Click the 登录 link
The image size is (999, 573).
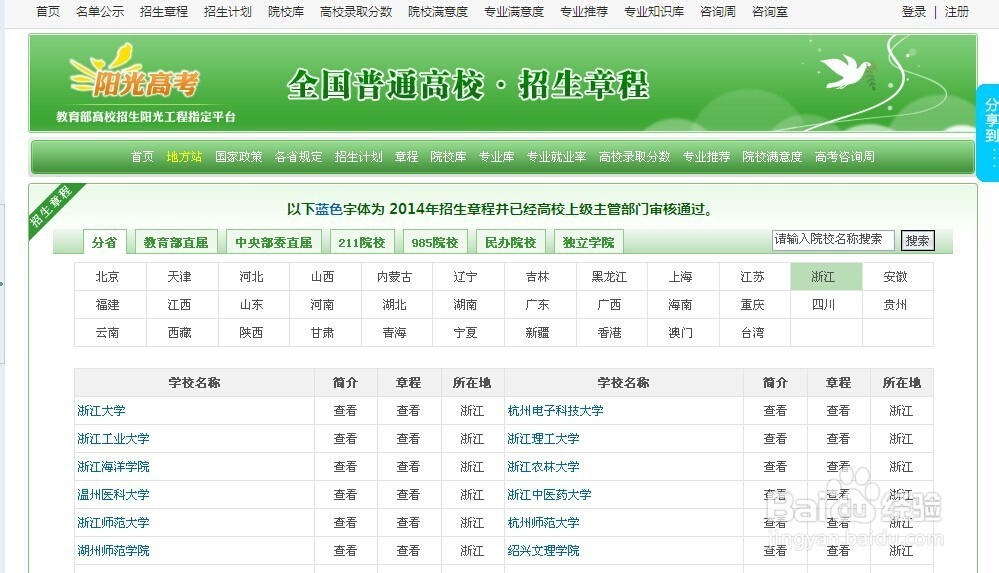pyautogui.click(x=914, y=11)
